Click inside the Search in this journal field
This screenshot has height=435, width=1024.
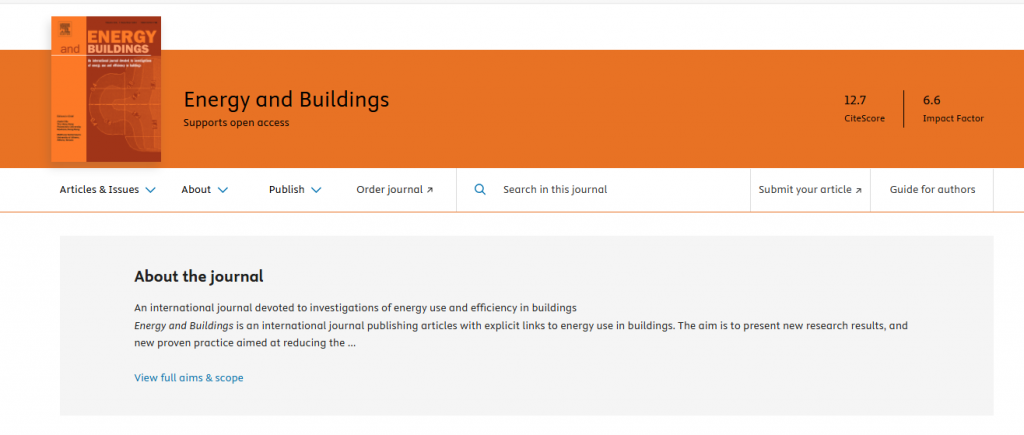(603, 189)
